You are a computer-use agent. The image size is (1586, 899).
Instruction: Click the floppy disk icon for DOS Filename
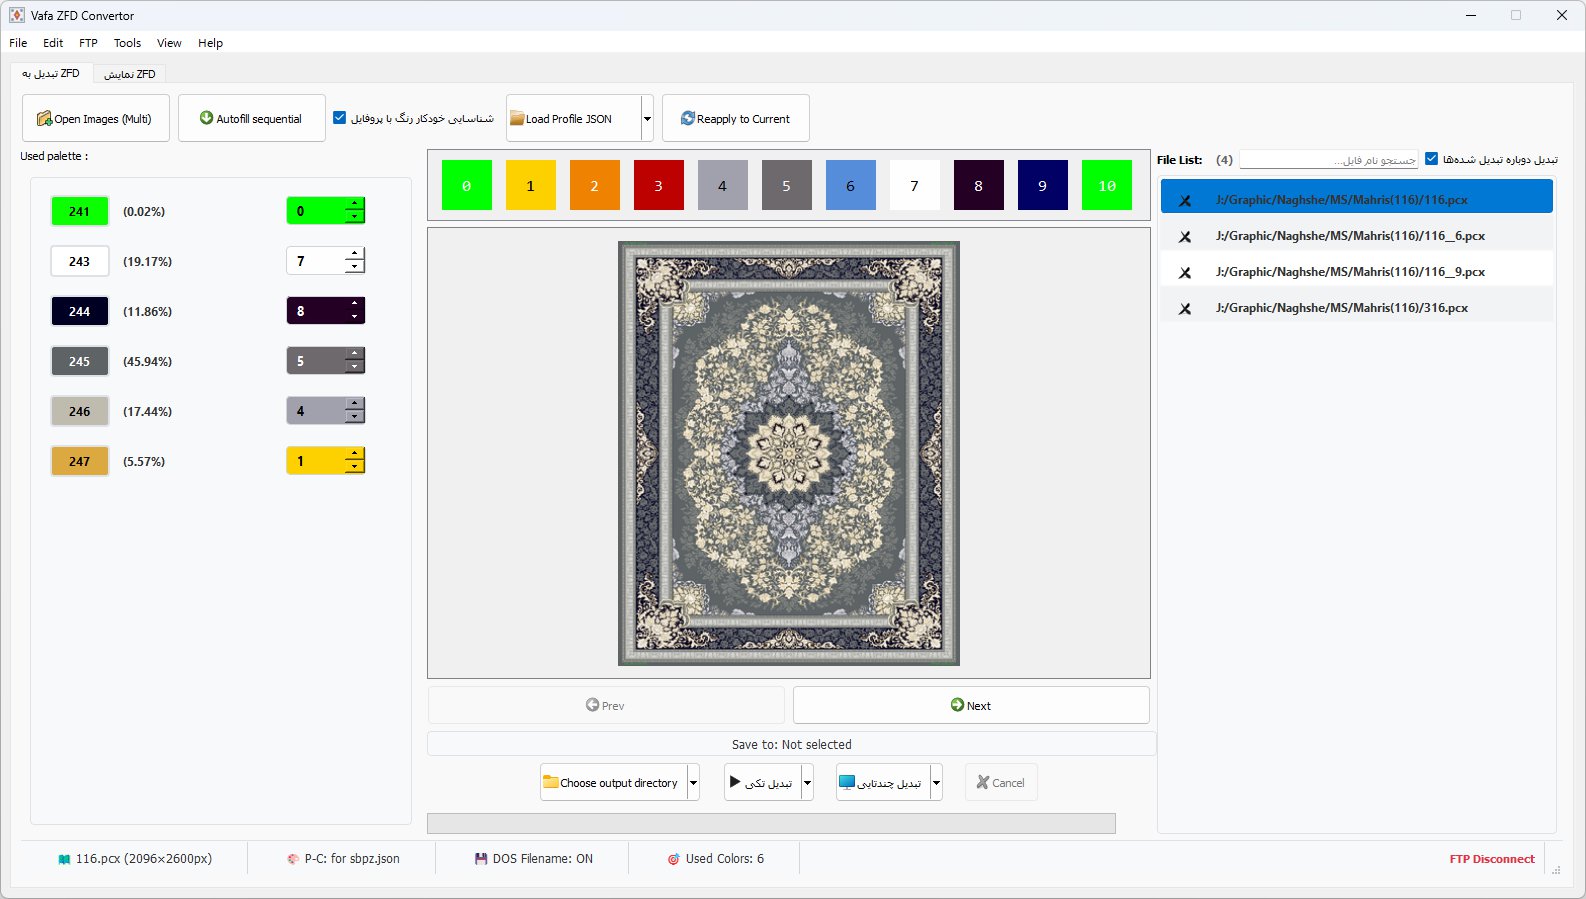click(481, 859)
